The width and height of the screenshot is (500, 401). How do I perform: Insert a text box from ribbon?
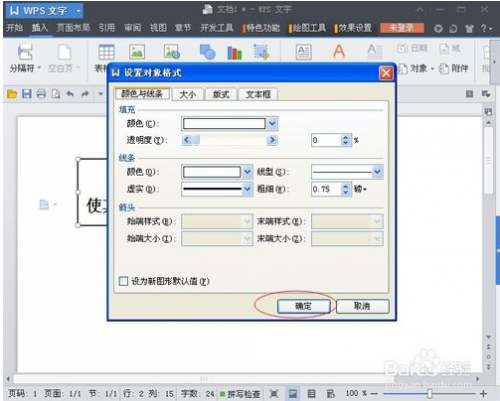[304, 52]
